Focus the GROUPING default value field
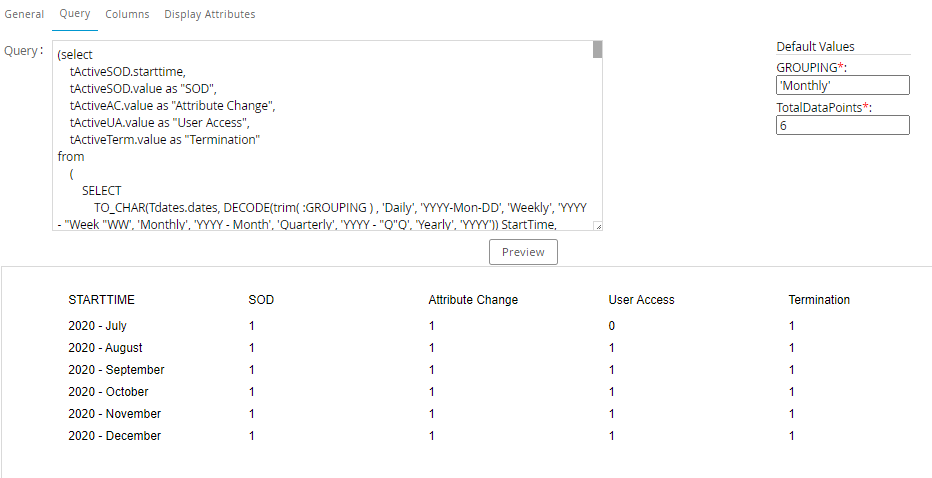The height and width of the screenshot is (478, 932). tap(842, 86)
